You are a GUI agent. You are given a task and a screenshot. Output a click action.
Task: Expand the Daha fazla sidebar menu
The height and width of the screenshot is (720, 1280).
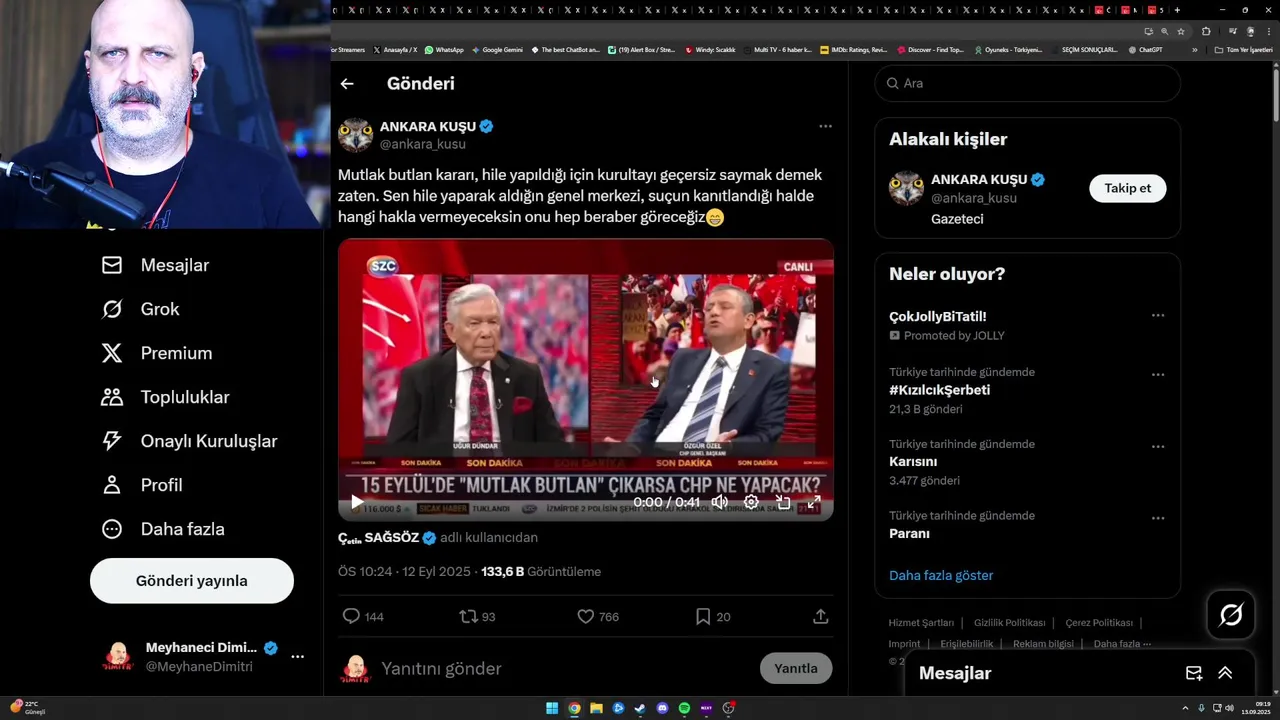(163, 529)
